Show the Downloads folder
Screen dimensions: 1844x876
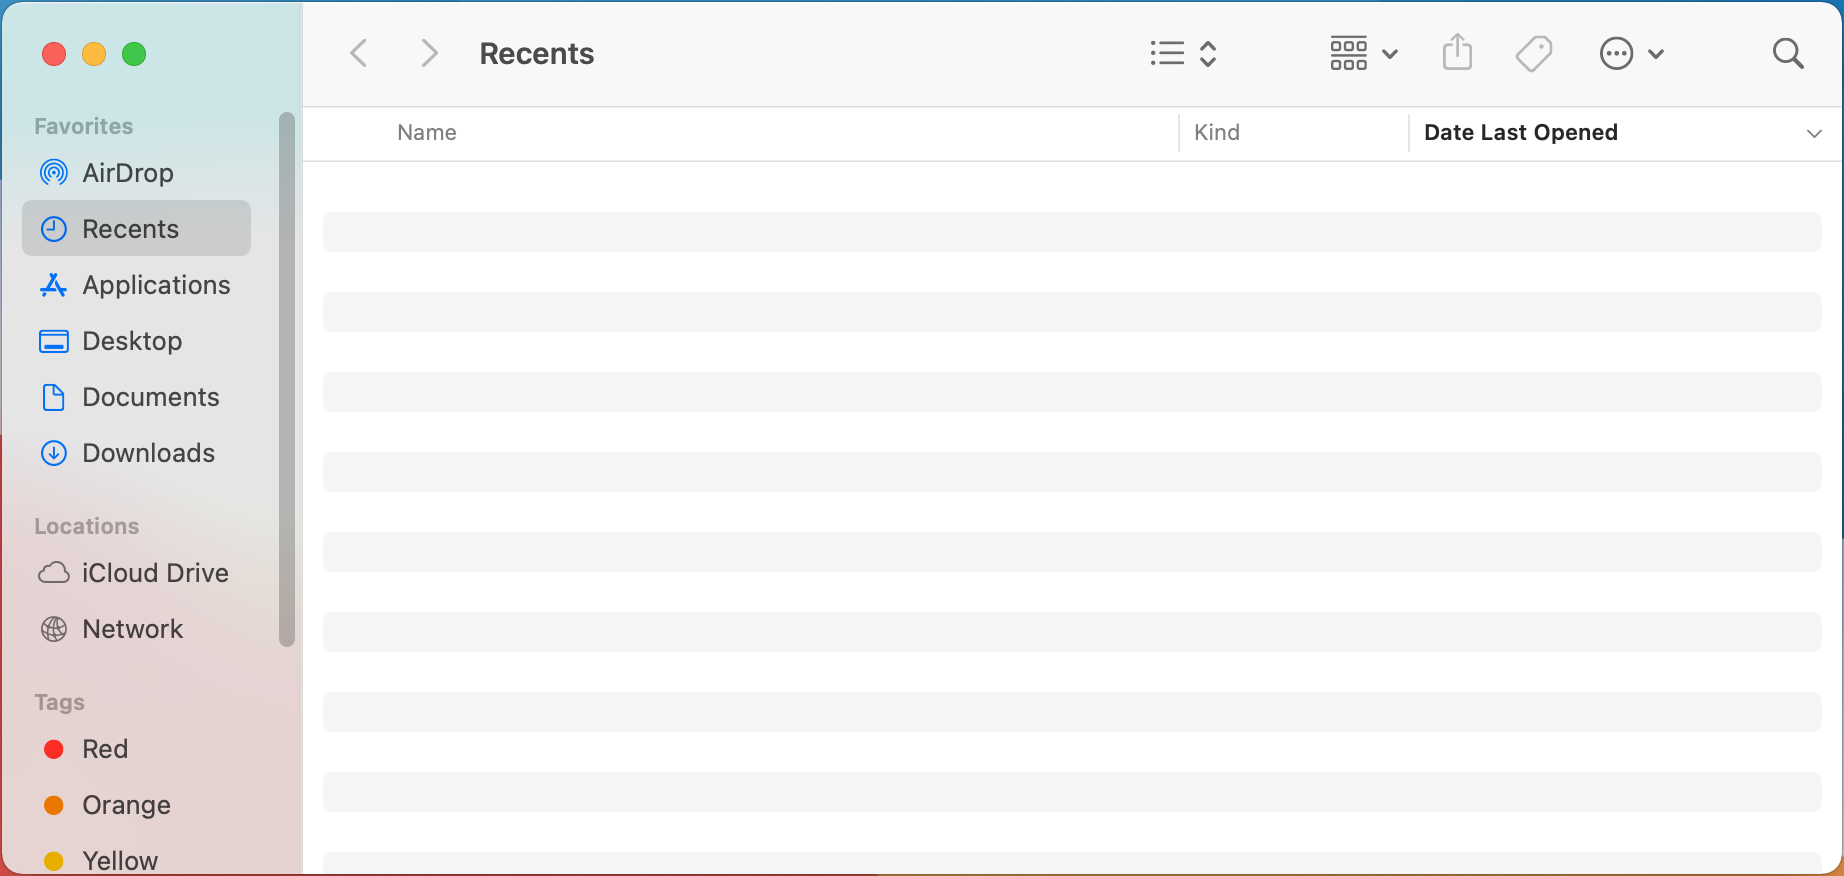pyautogui.click(x=148, y=453)
